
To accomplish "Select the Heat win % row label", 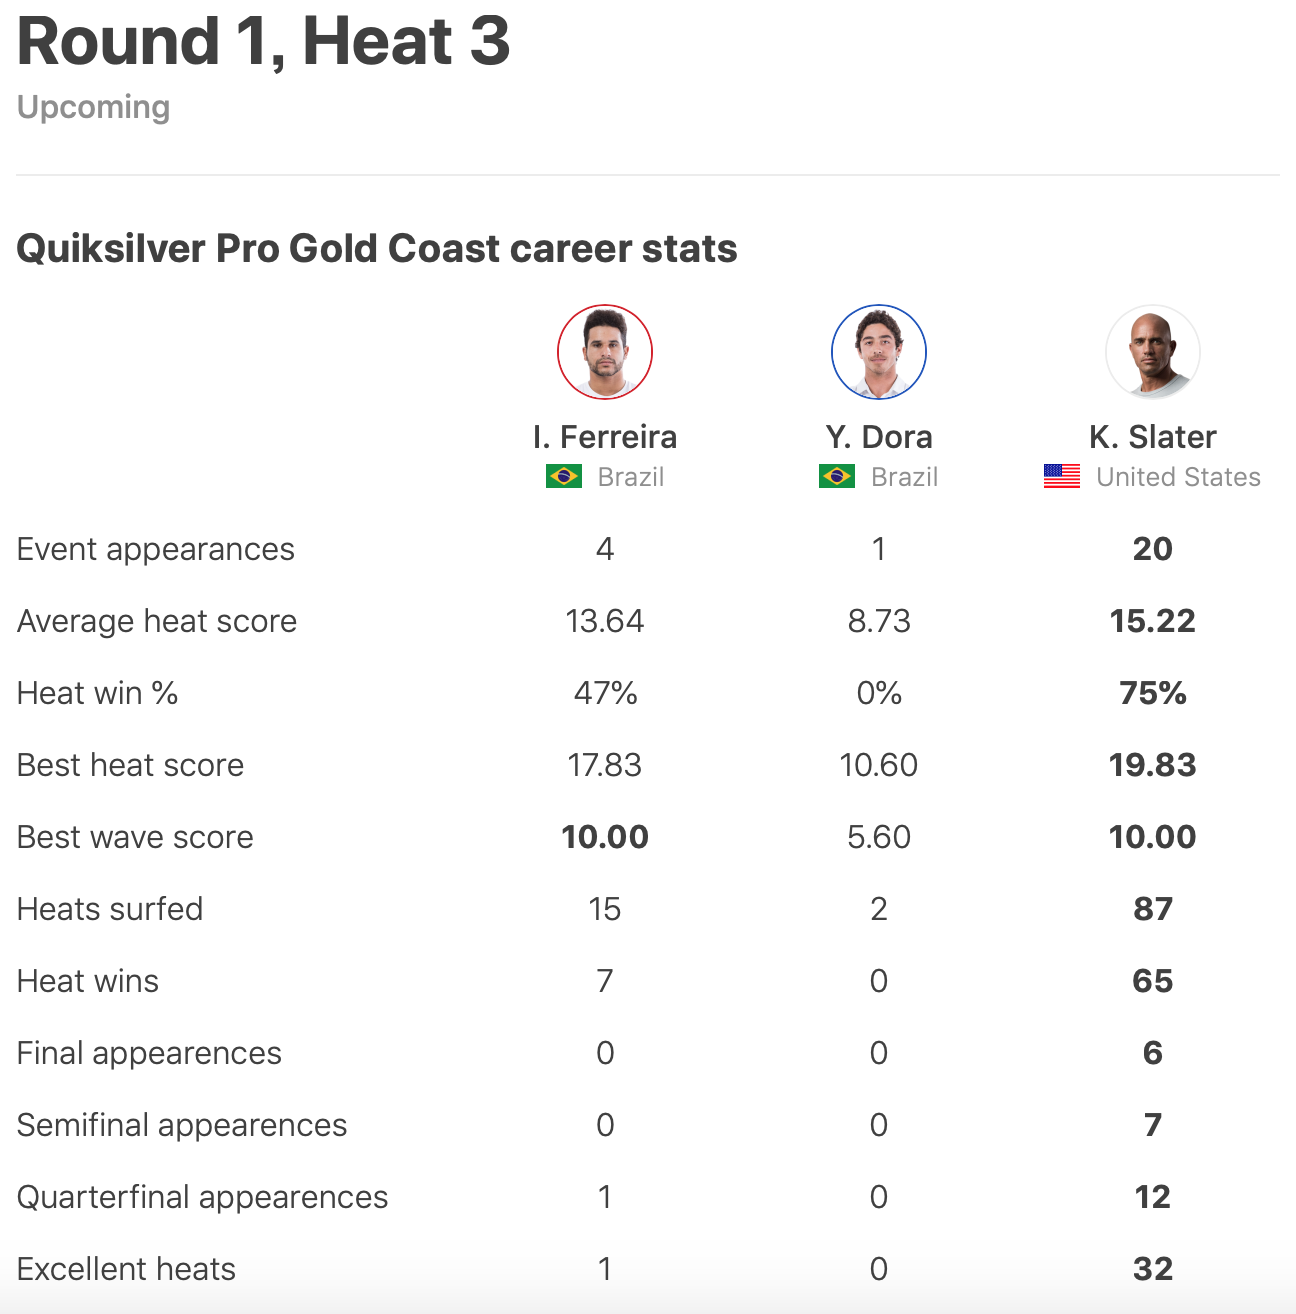I will click(98, 693).
